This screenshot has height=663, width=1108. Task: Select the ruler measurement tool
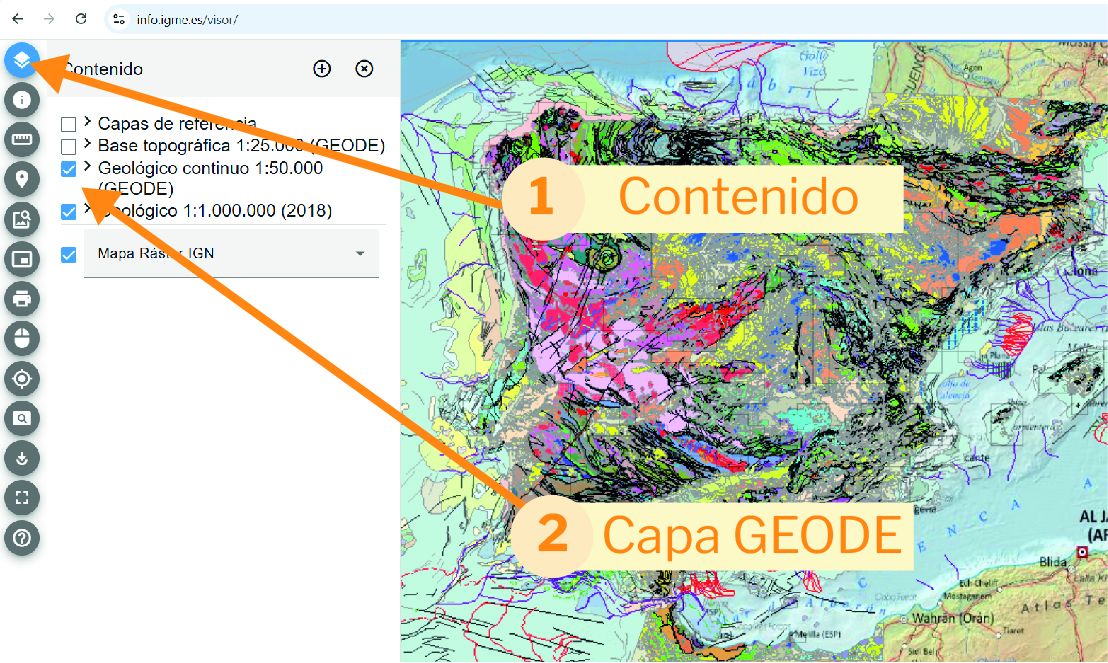point(22,140)
